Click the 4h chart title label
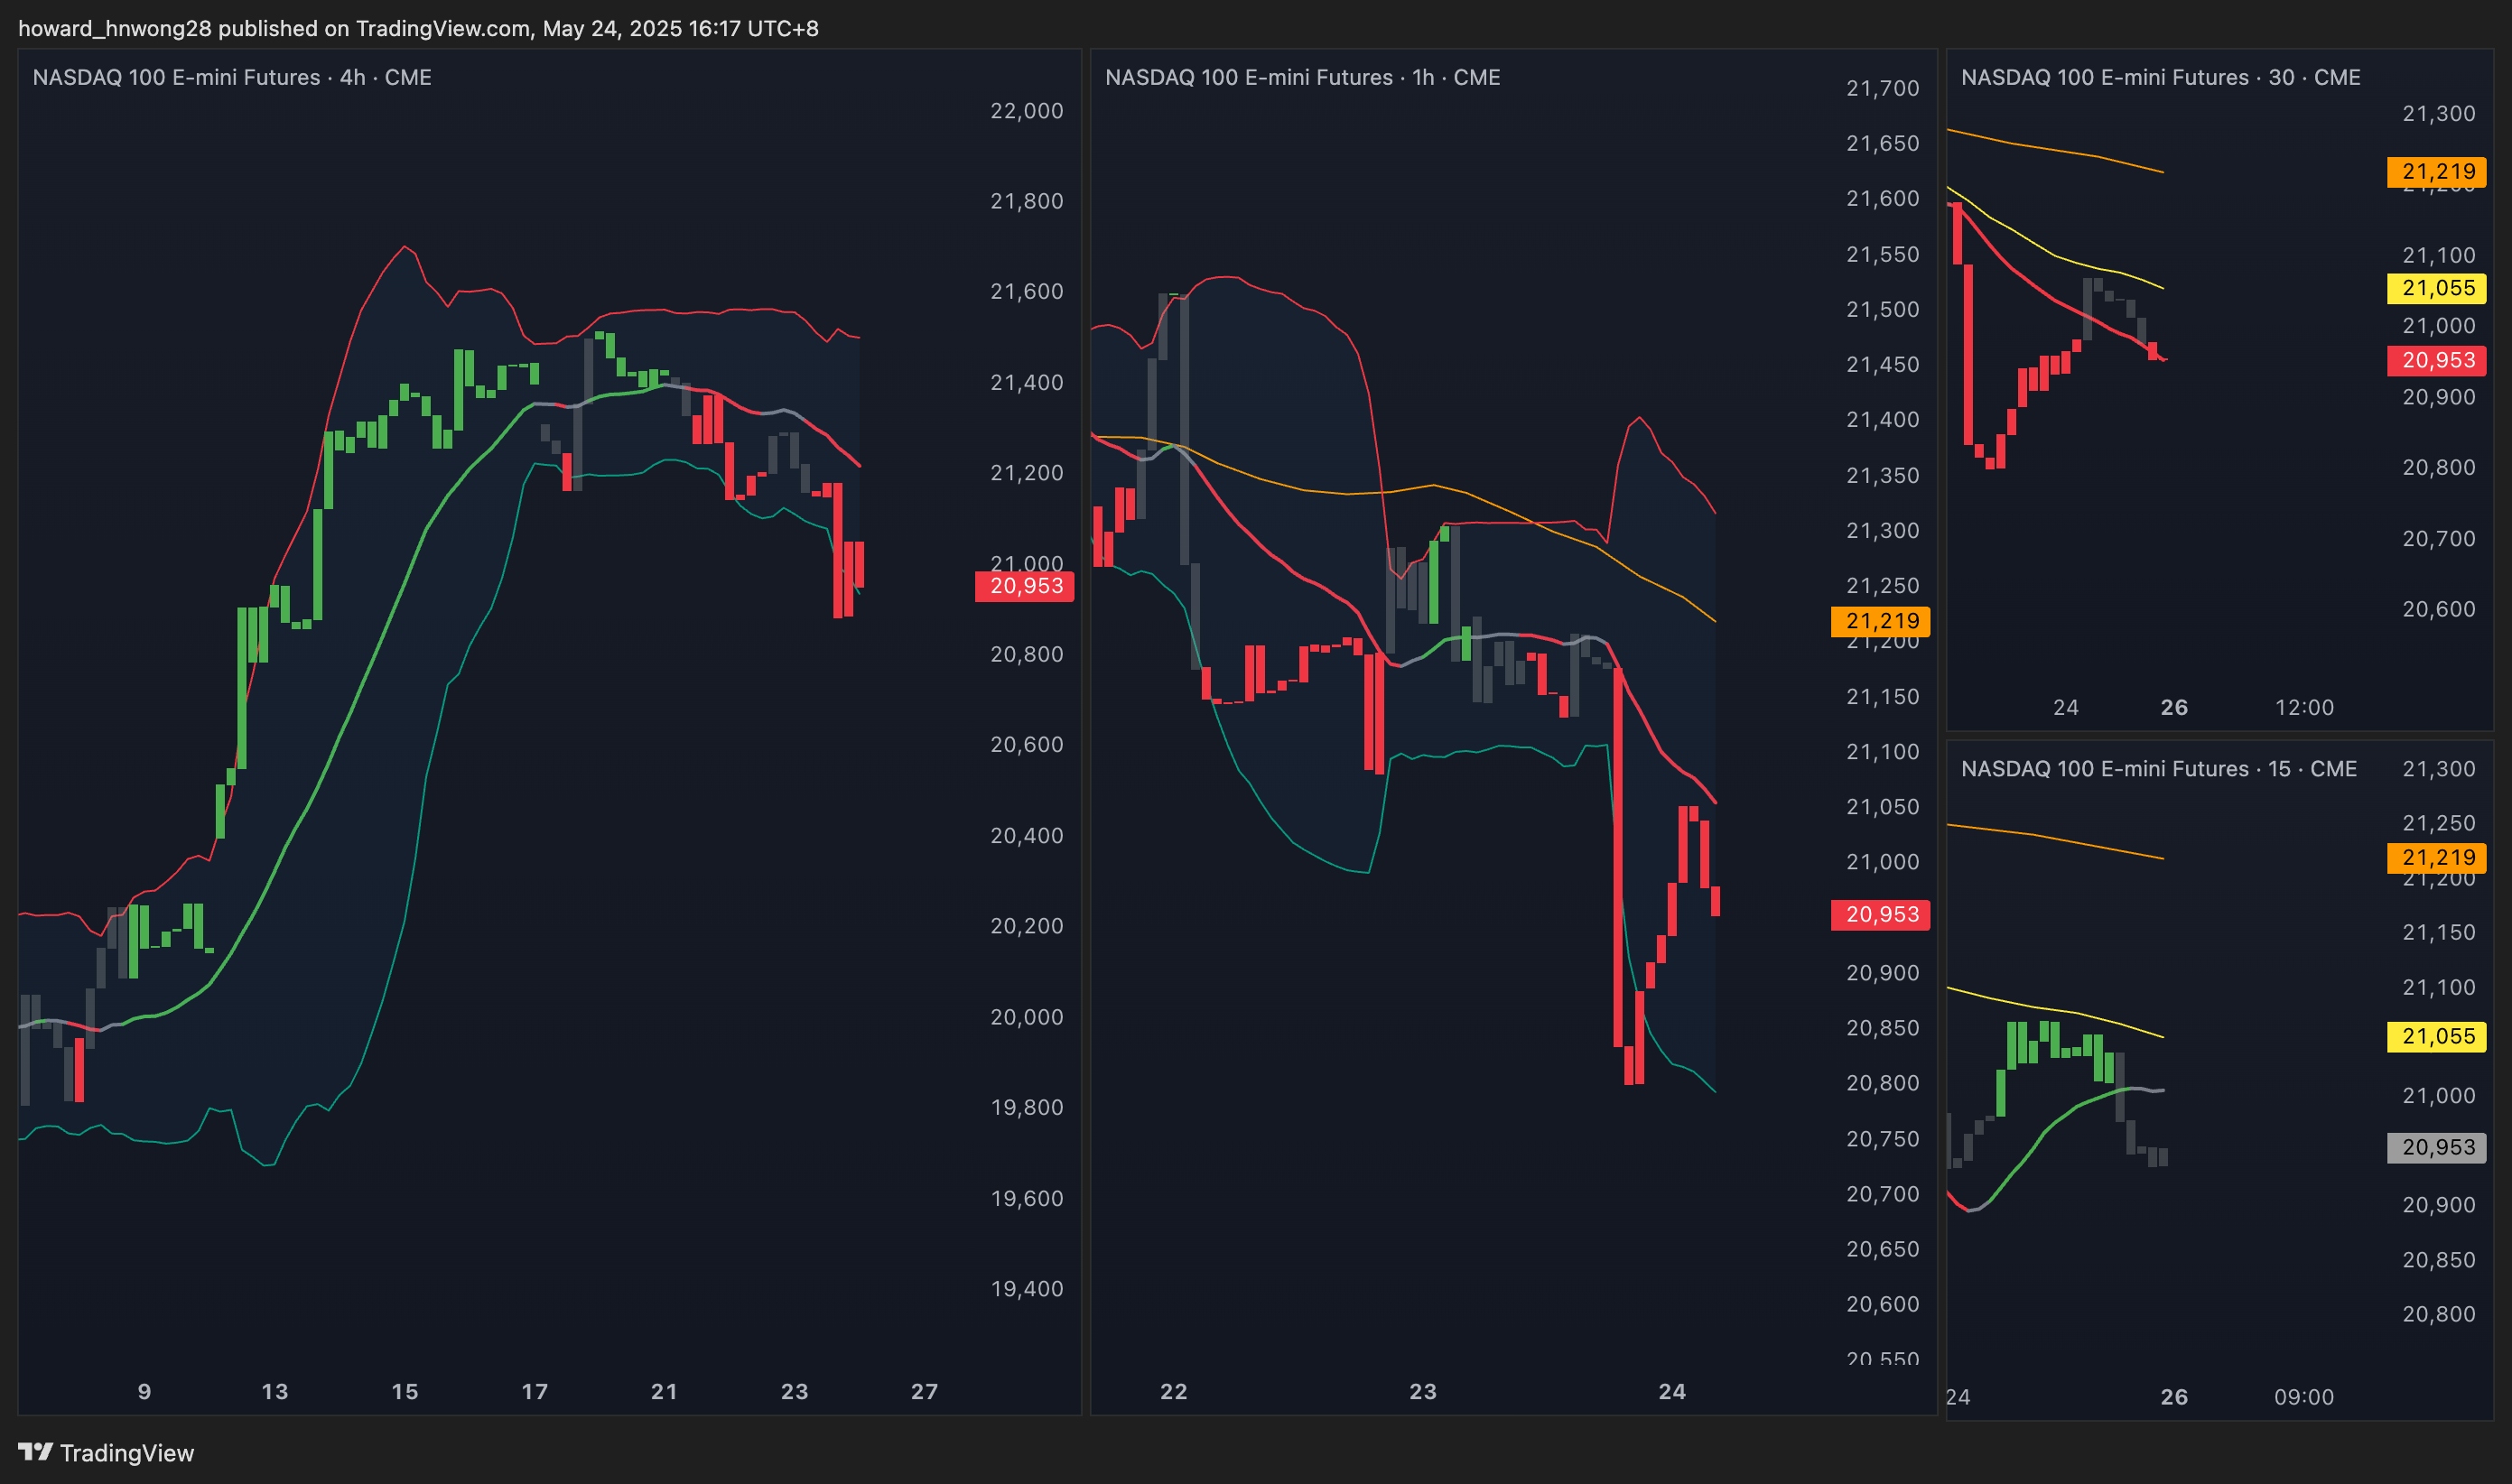 point(232,77)
